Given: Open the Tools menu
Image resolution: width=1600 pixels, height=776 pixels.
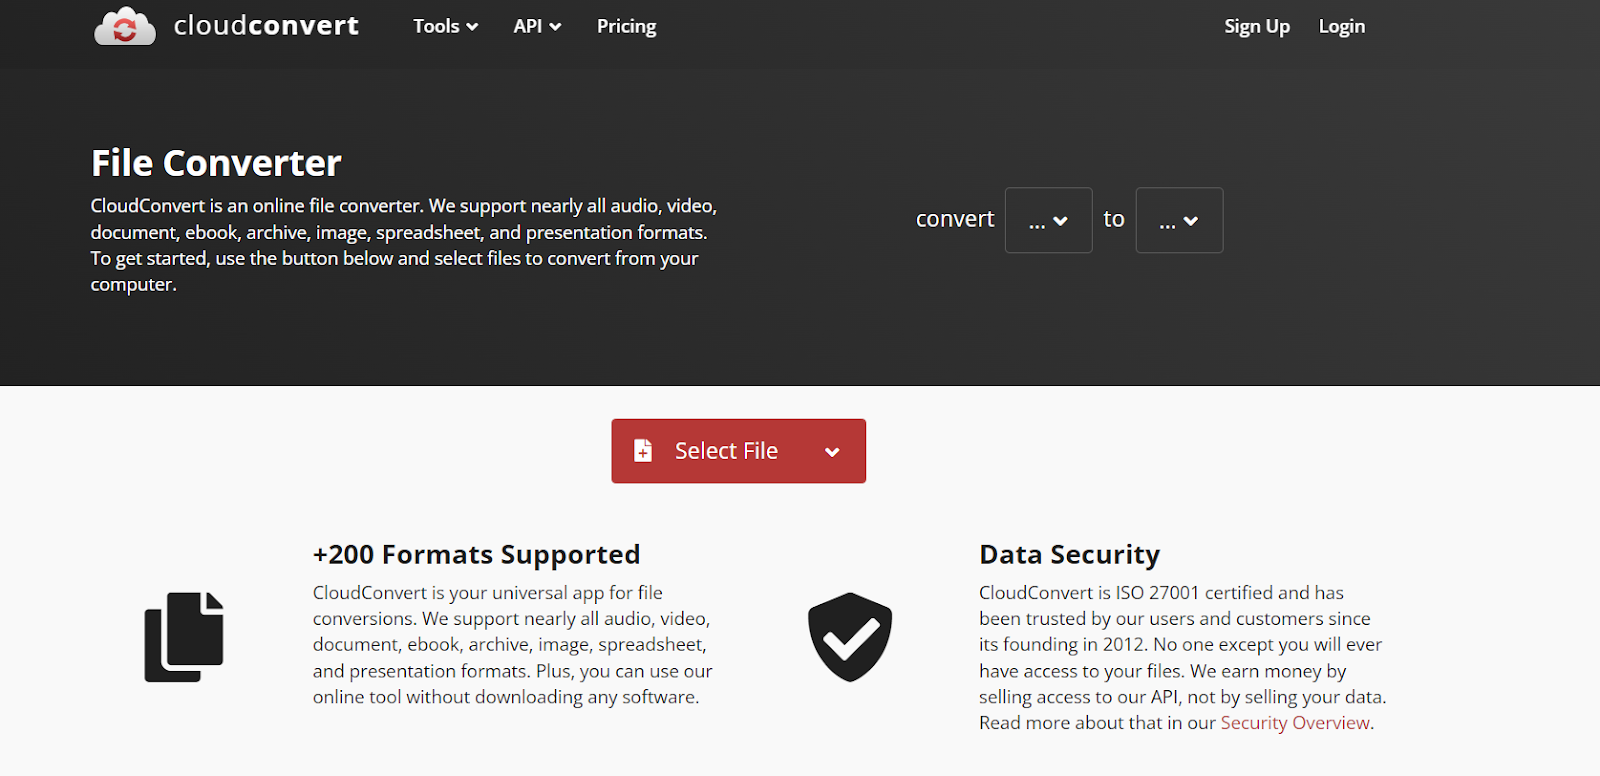Looking at the screenshot, I should [446, 26].
